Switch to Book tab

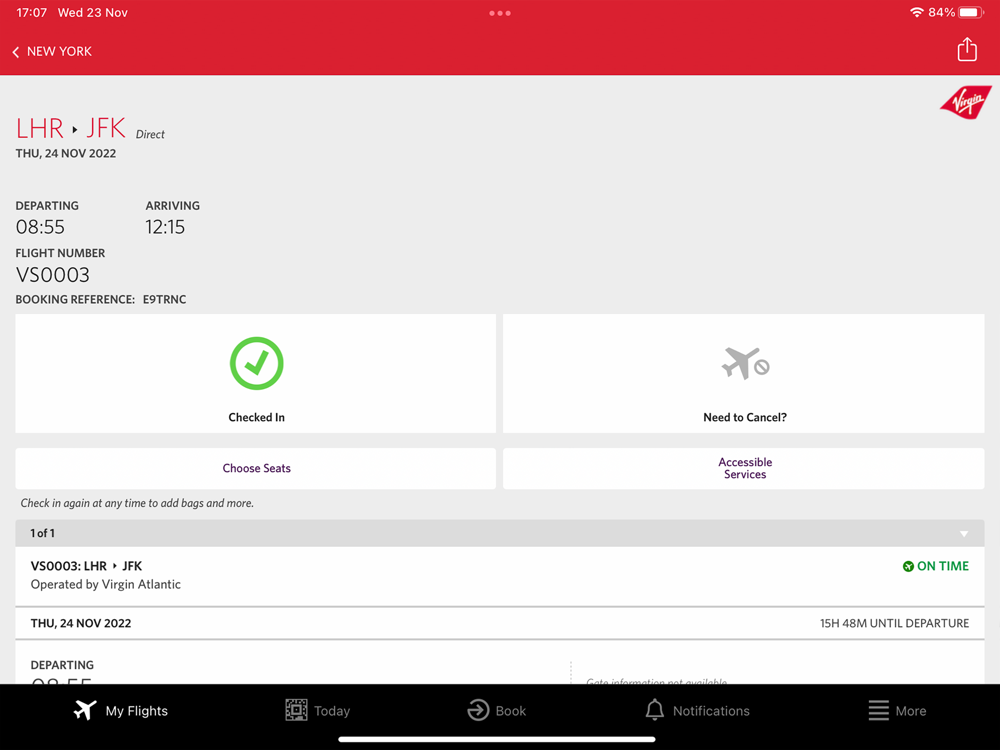tap(497, 710)
